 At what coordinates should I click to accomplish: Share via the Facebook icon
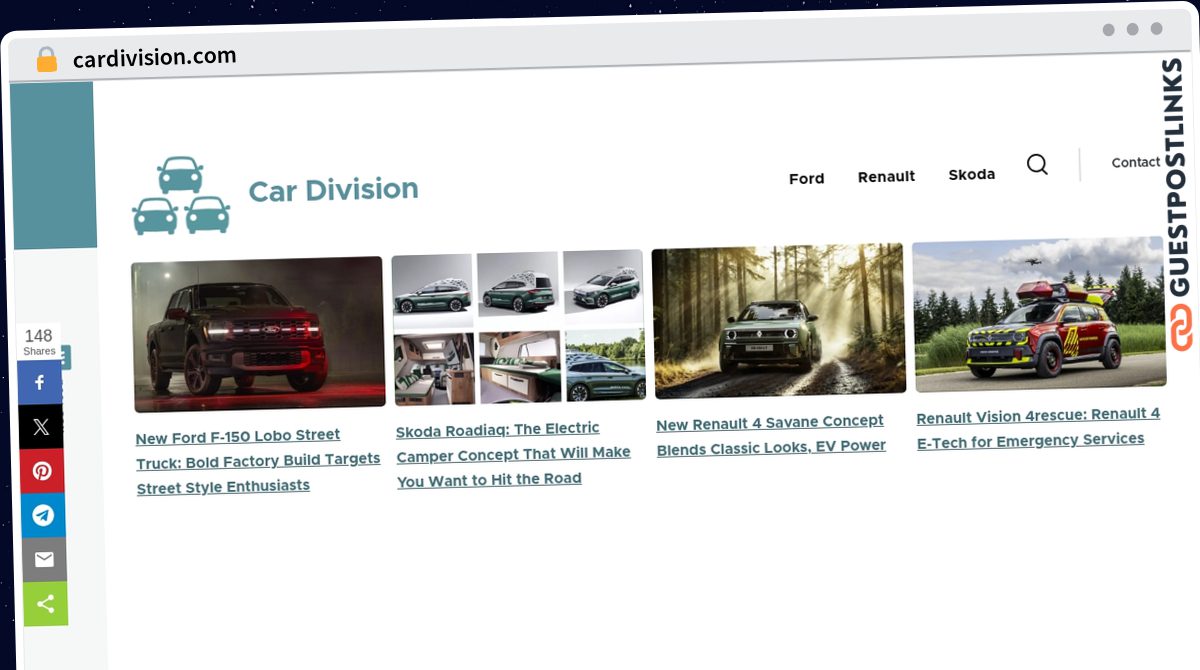(x=41, y=382)
